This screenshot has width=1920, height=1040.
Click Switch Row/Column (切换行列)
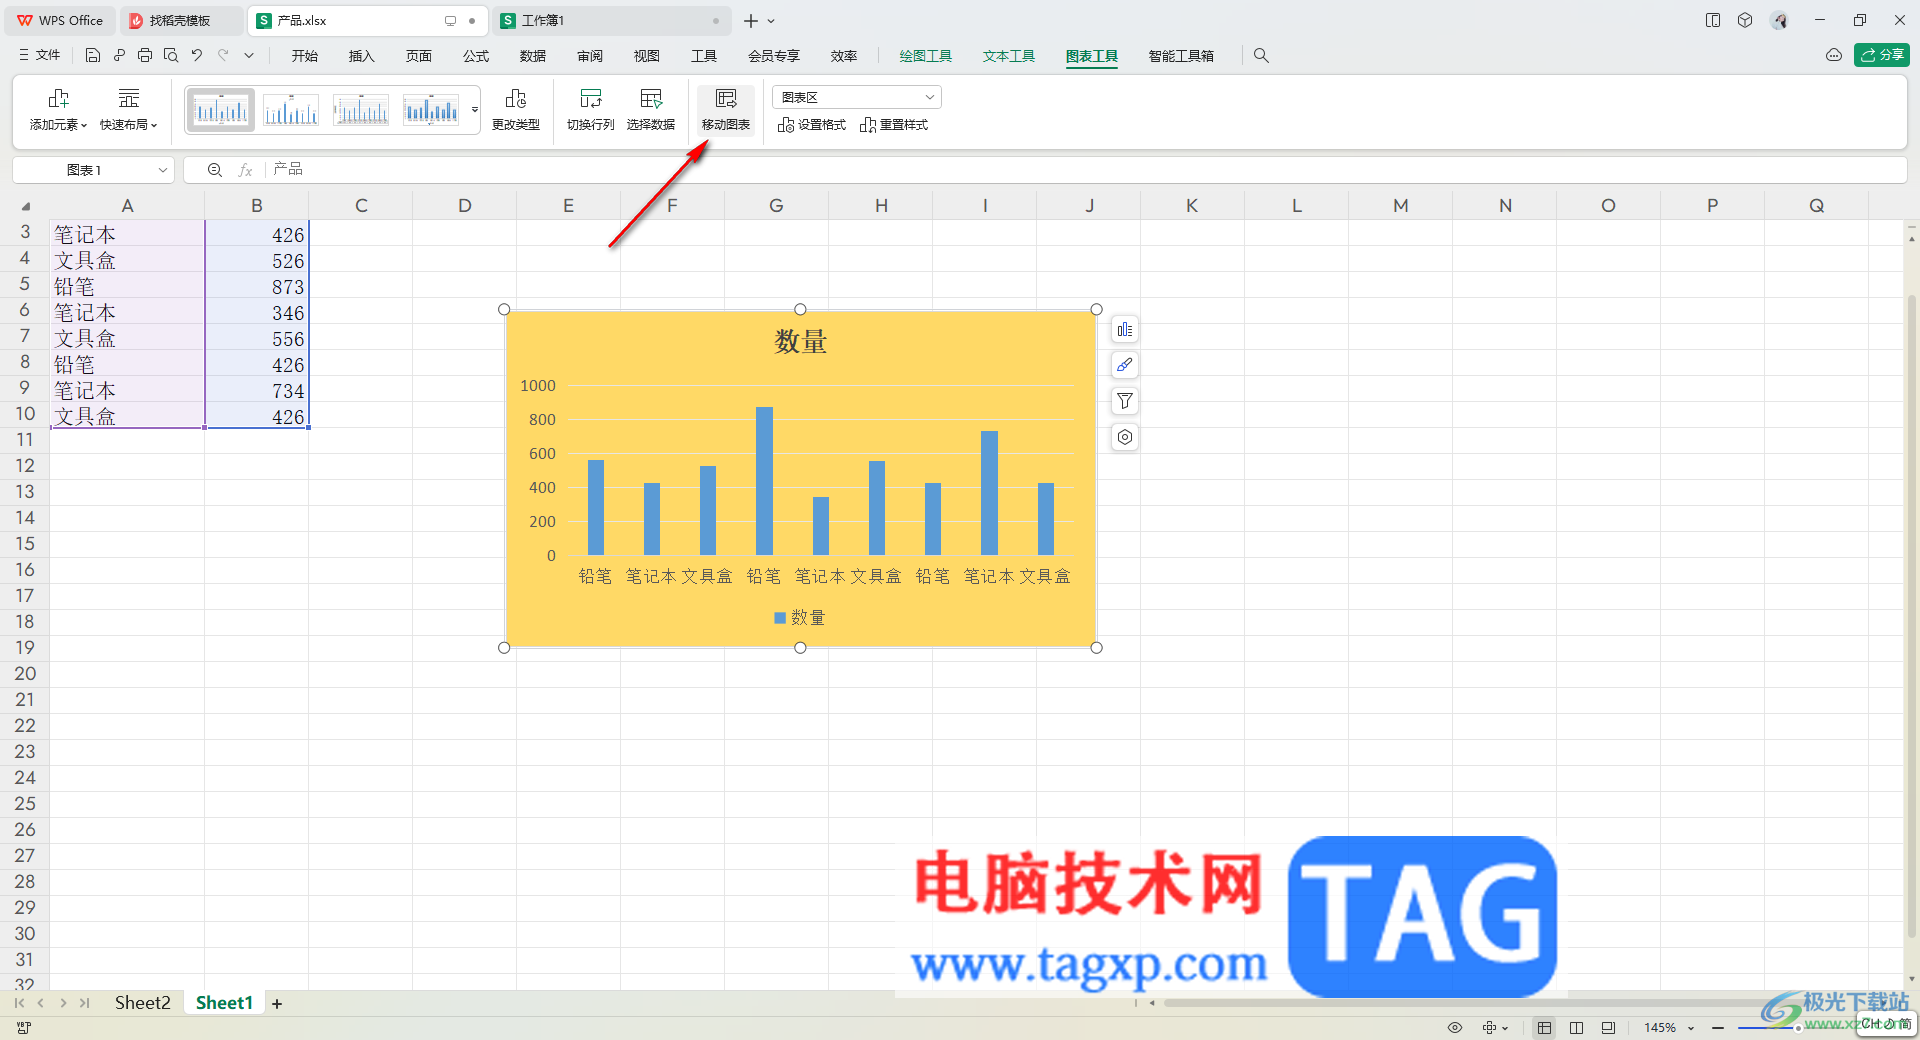click(x=590, y=110)
